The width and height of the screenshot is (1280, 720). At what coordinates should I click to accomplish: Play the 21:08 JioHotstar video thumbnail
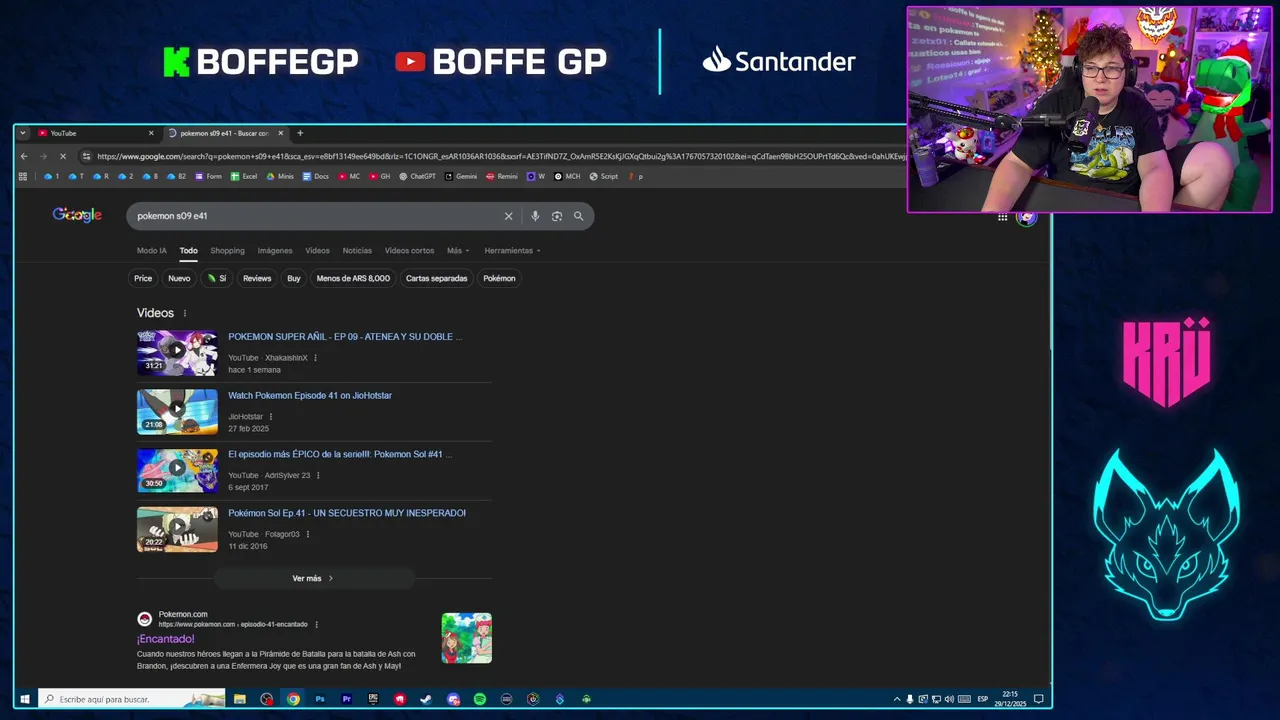tap(177, 412)
